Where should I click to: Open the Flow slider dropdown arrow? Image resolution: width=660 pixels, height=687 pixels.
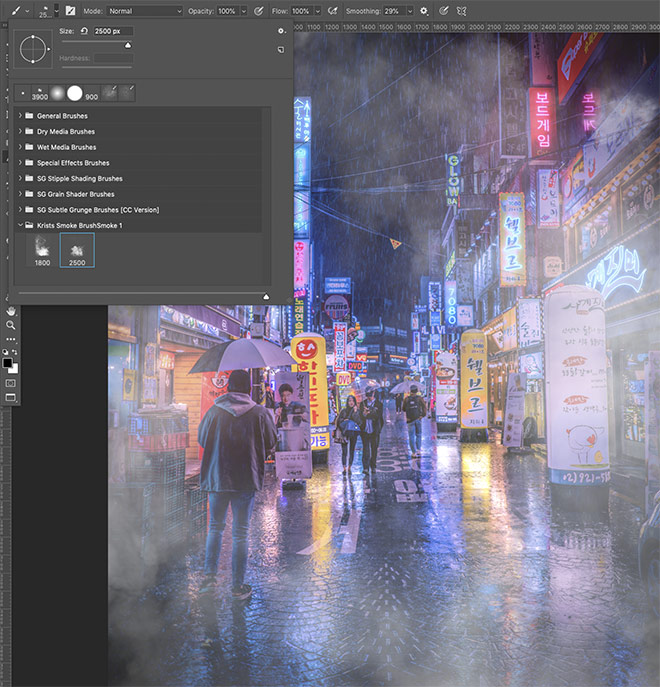coord(318,11)
